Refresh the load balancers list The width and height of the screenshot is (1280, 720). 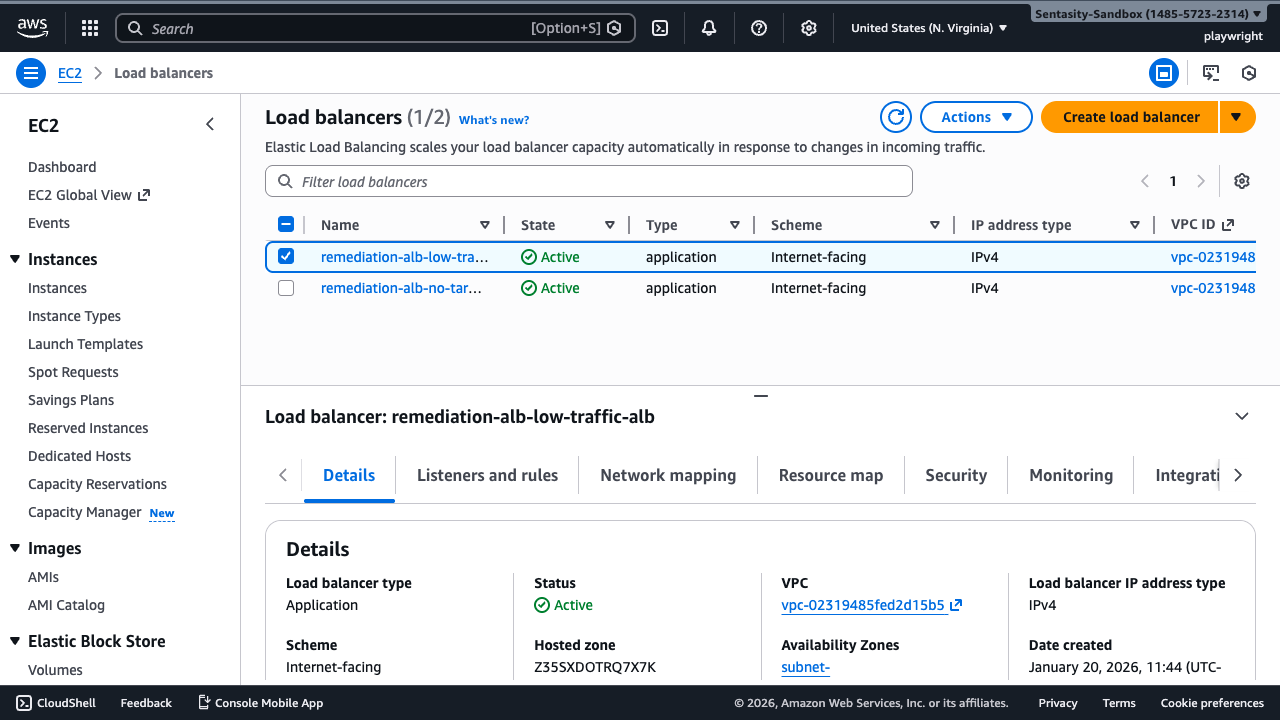coord(896,117)
